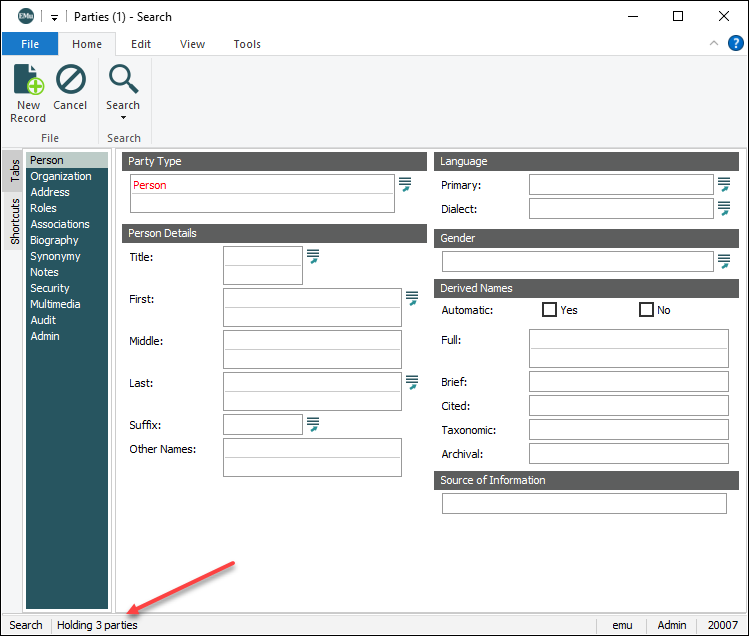Image resolution: width=749 pixels, height=636 pixels.
Task: Open lookup list for Title field
Action: coord(312,257)
